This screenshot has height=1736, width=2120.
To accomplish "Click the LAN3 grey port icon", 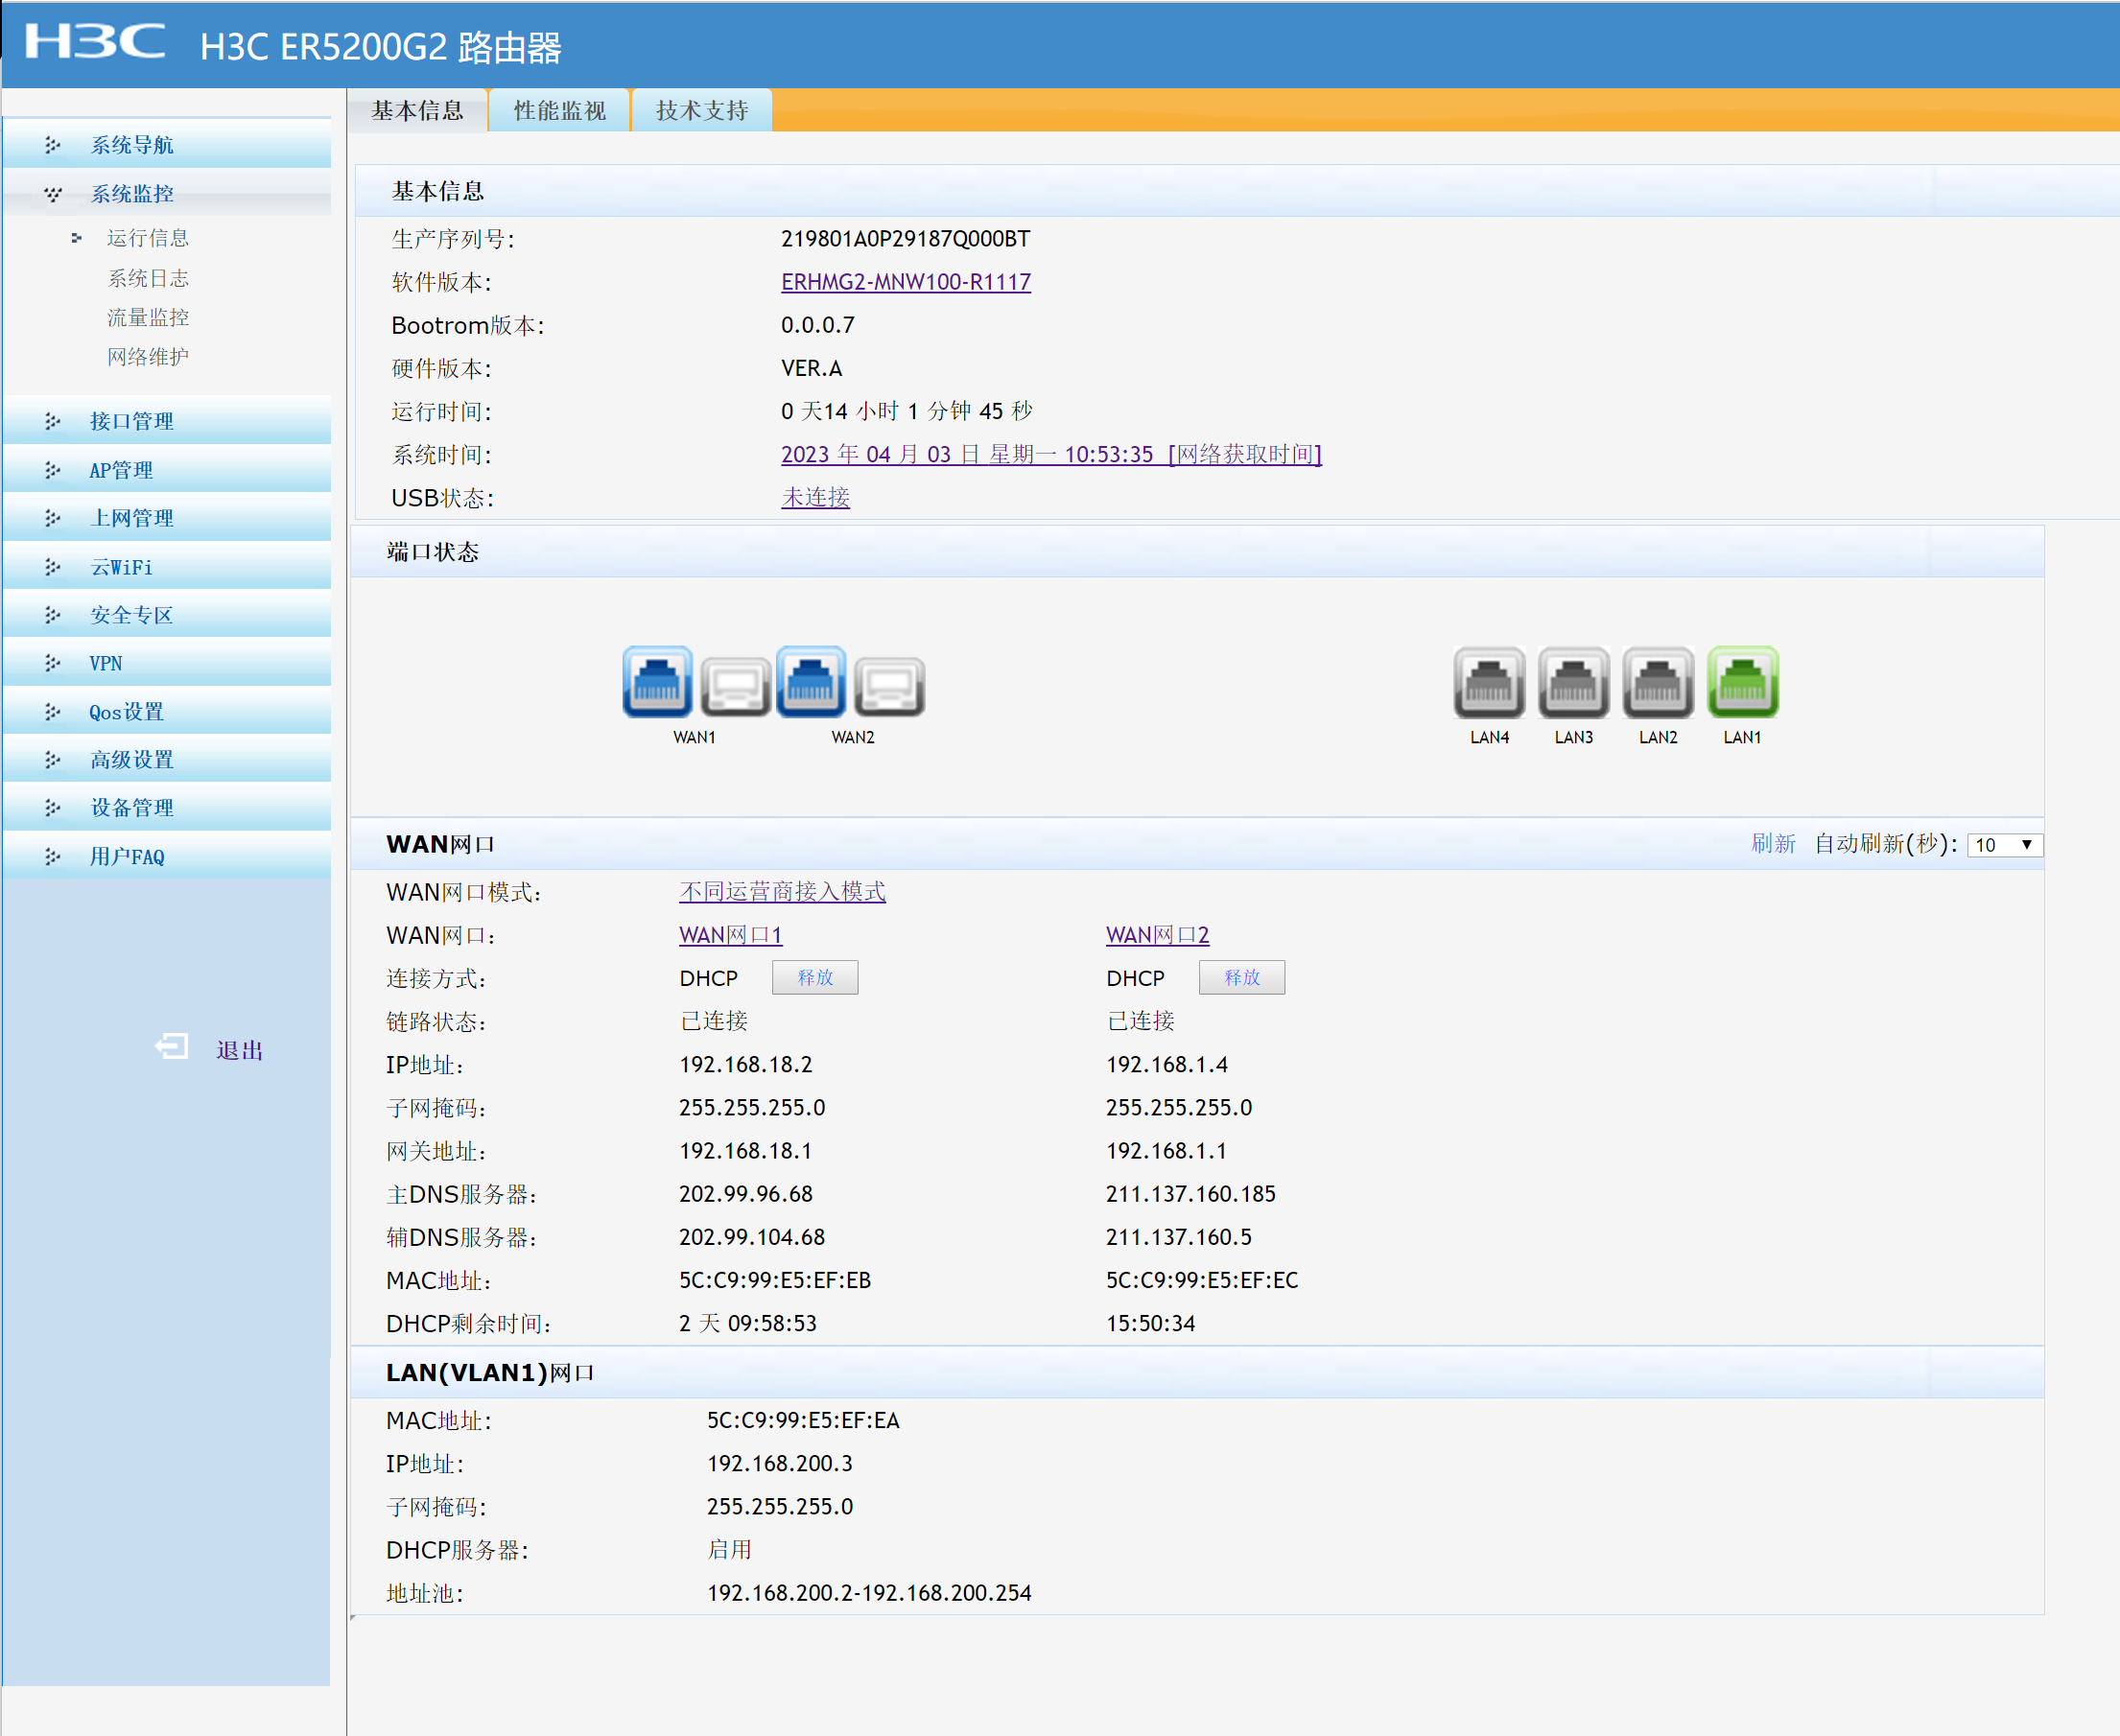I will click(x=1573, y=682).
